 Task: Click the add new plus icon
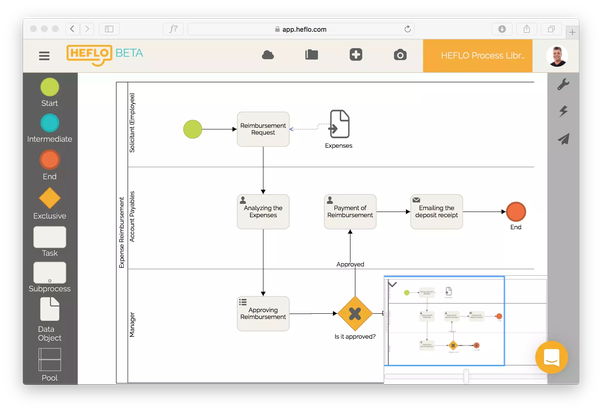tap(356, 55)
